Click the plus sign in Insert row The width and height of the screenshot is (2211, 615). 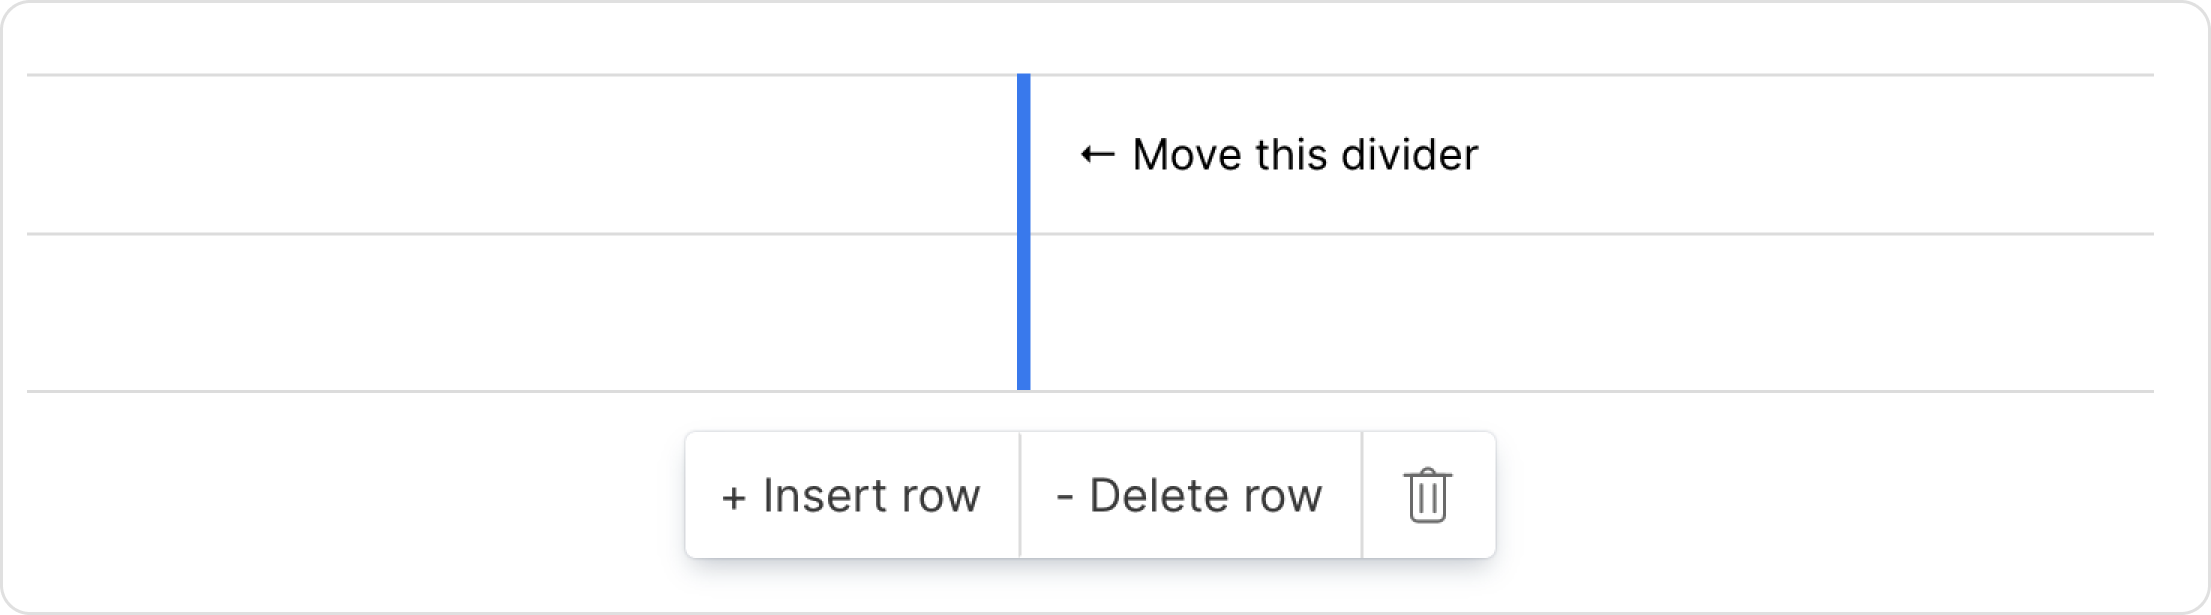click(734, 497)
